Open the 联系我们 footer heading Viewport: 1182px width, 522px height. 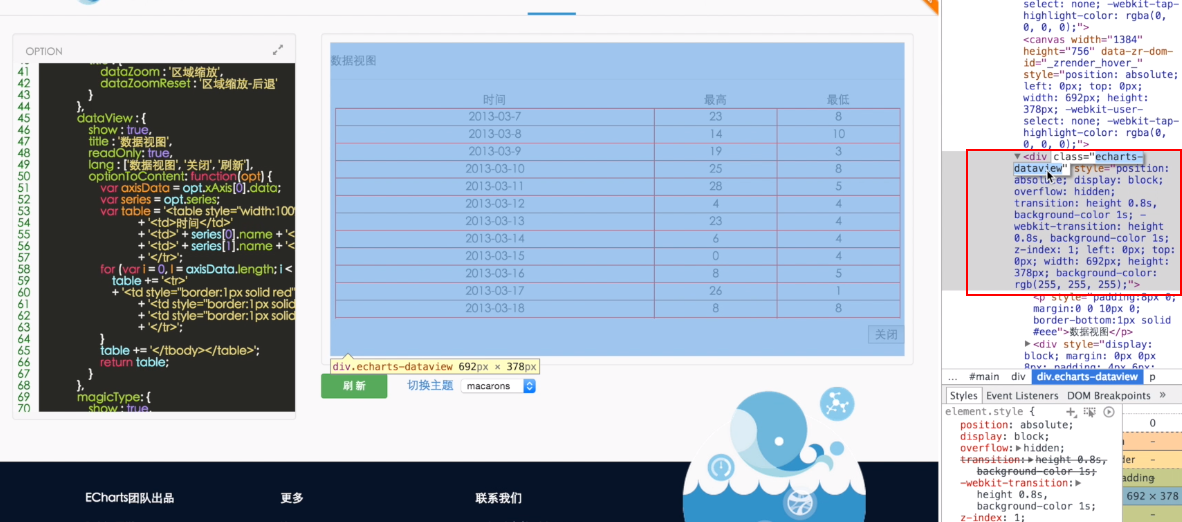(498, 498)
